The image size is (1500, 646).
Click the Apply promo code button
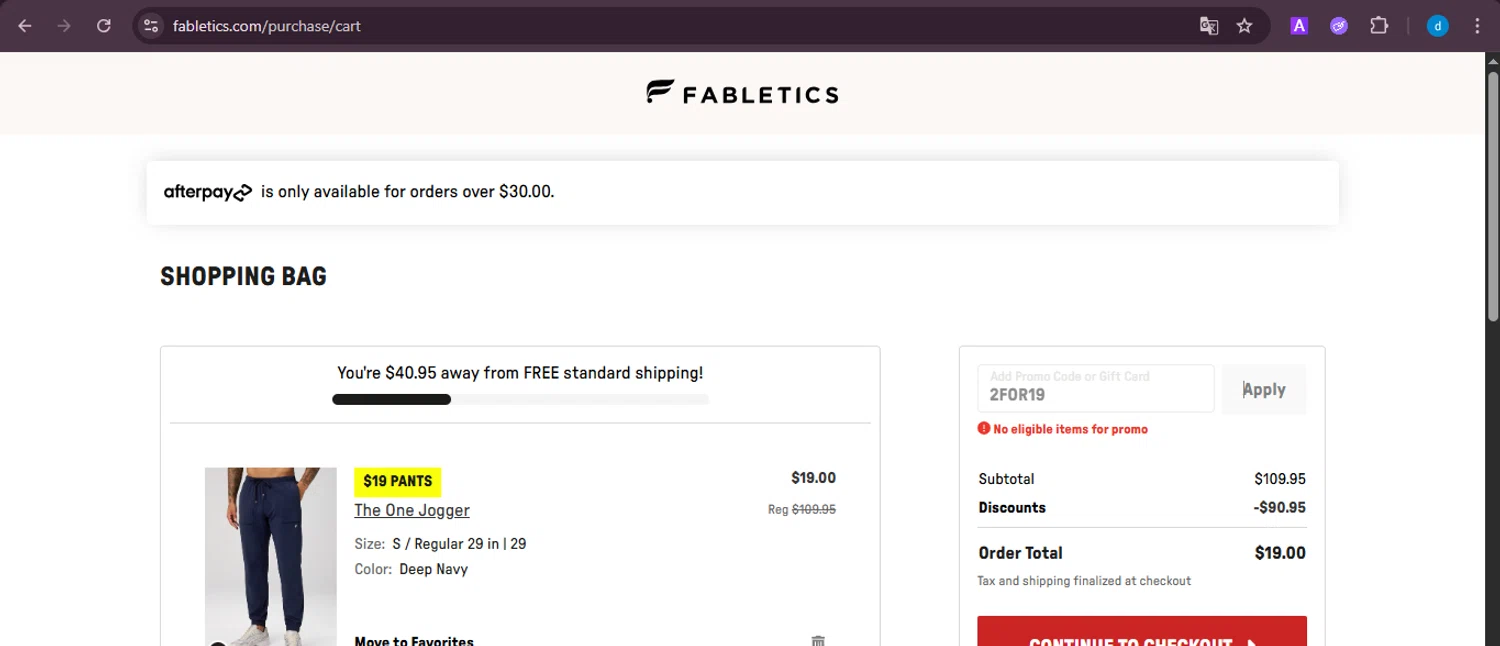coord(1264,389)
